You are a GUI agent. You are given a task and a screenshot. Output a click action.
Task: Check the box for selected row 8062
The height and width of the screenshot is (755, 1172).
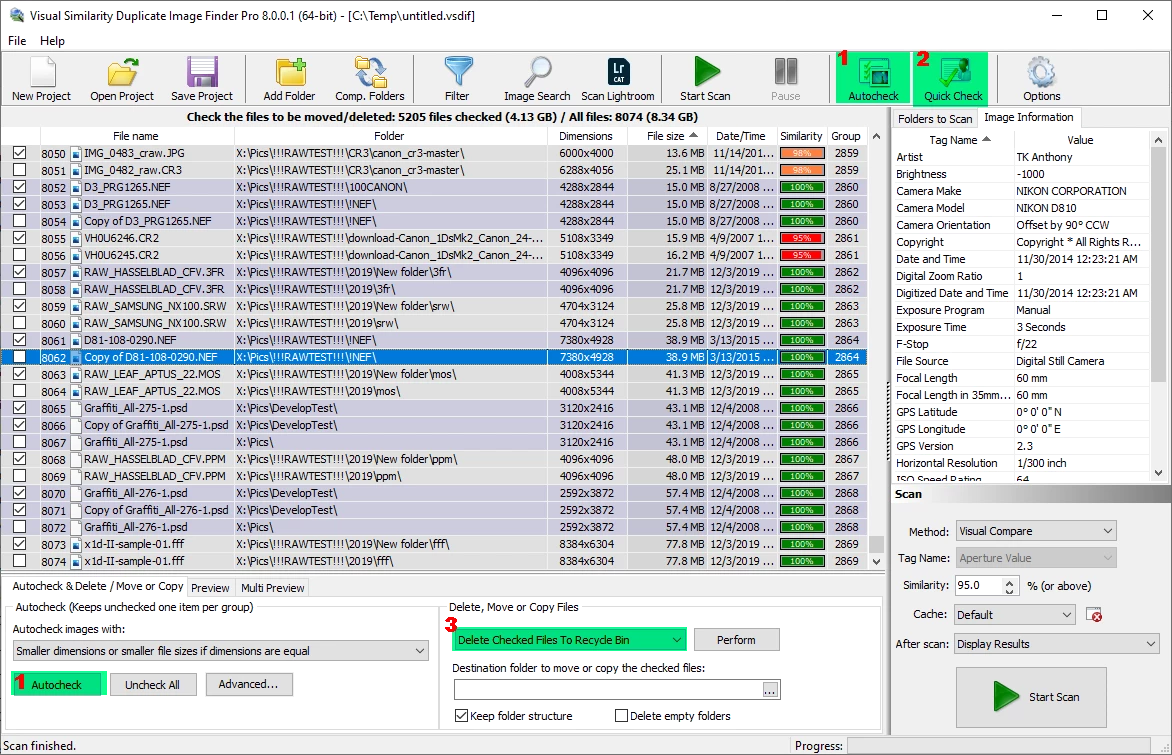point(19,357)
